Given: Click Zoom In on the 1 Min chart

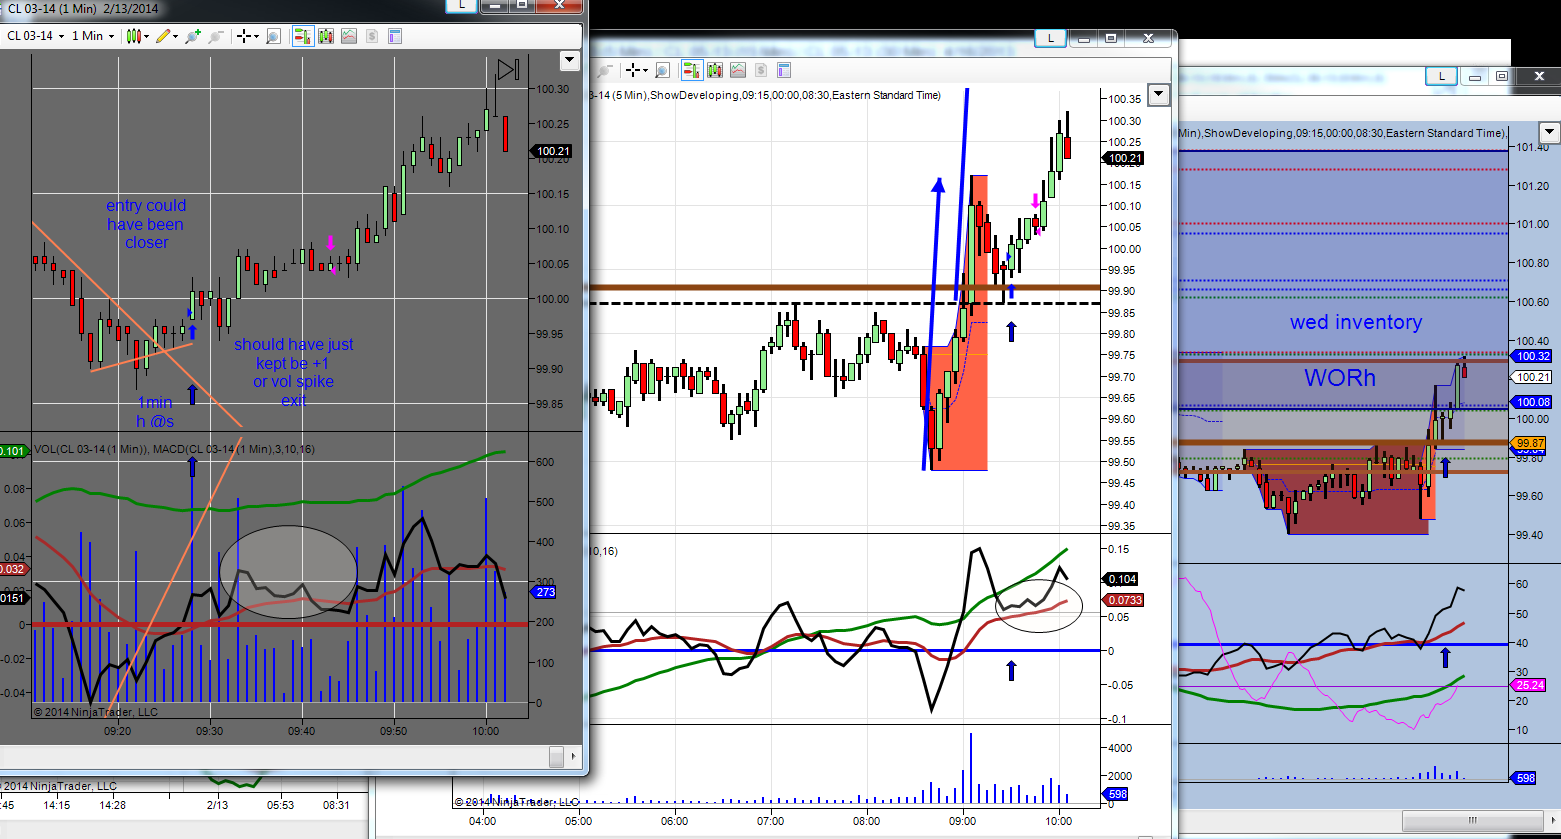Looking at the screenshot, I should pos(193,36).
